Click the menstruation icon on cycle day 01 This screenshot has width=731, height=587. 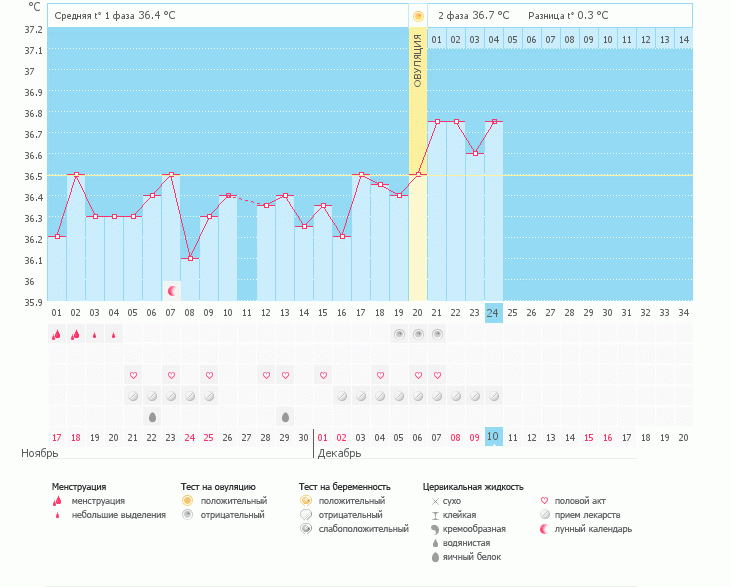pyautogui.click(x=57, y=335)
